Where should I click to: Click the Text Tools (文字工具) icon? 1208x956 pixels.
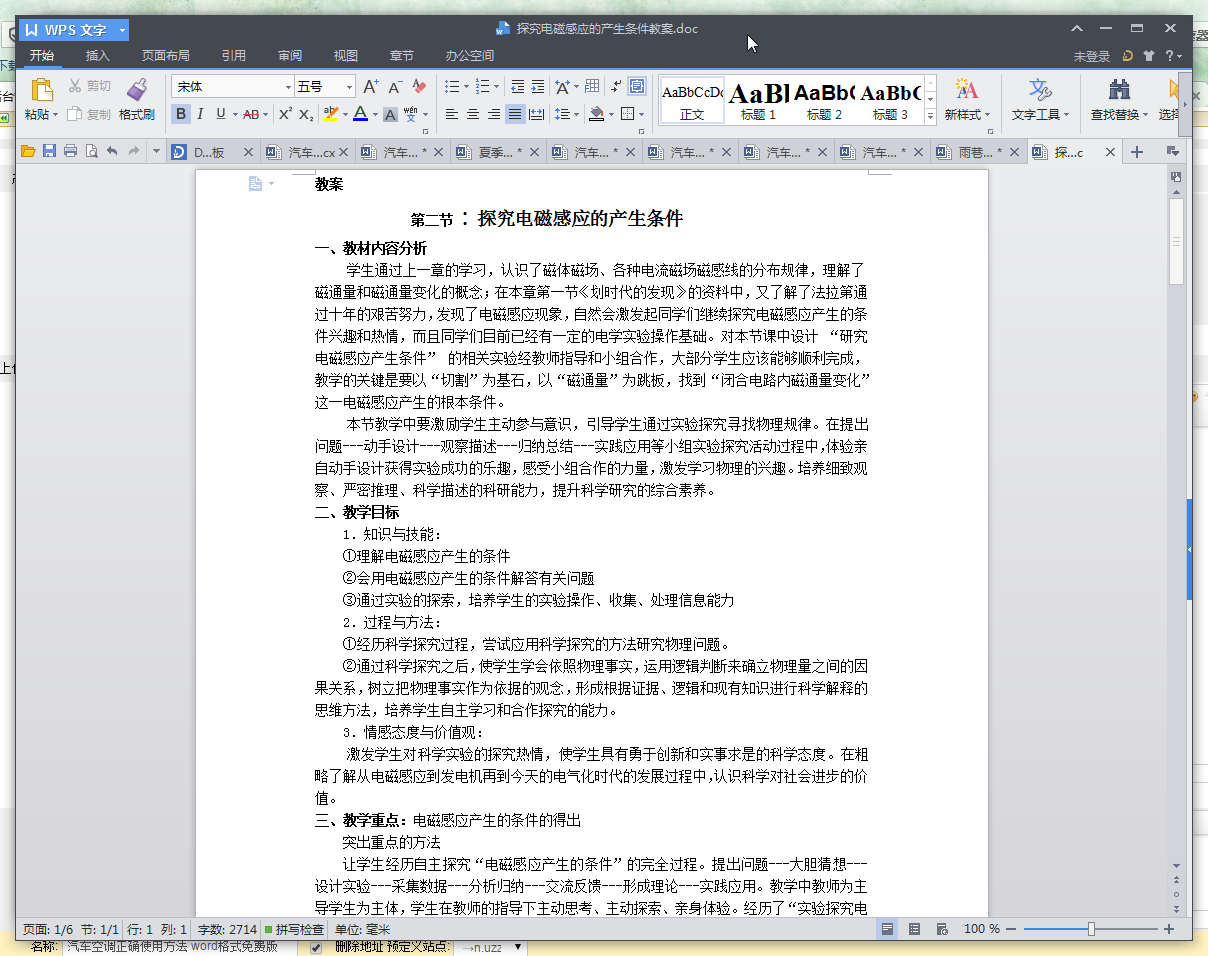(1040, 89)
